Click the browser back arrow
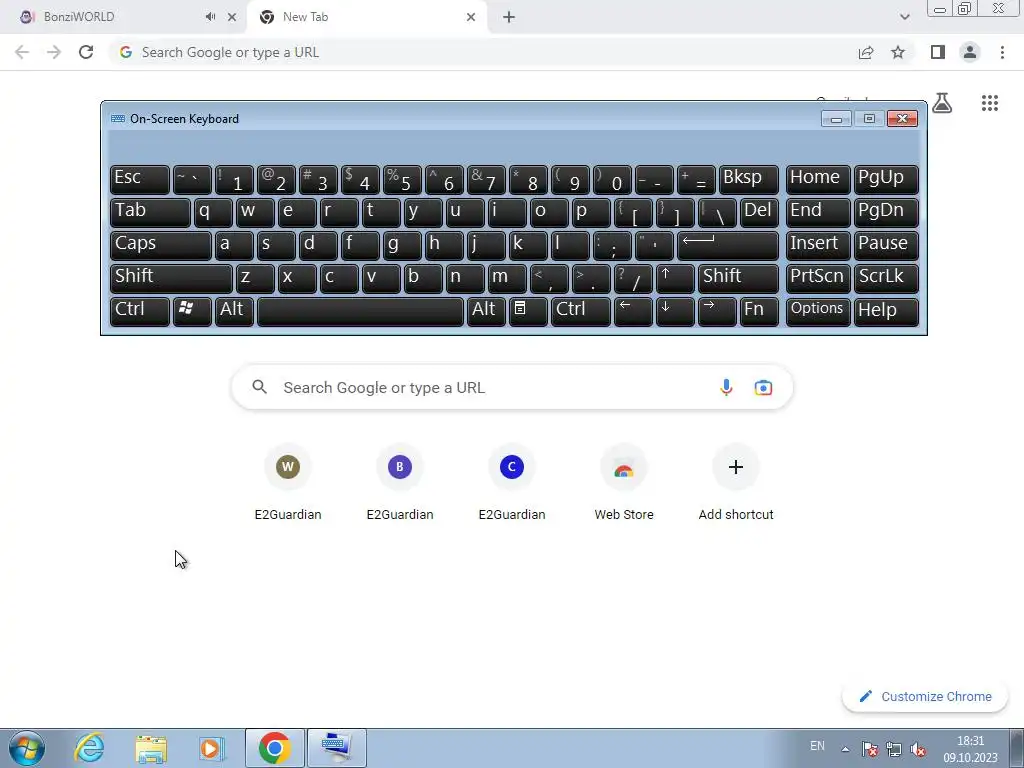Viewport: 1024px width, 768px height. tap(22, 52)
